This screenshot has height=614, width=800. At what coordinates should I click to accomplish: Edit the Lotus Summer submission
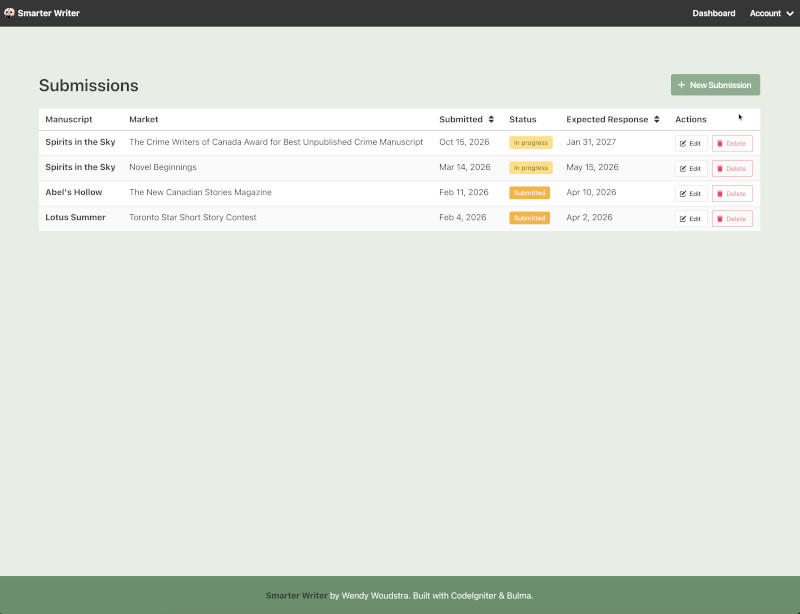coord(691,219)
